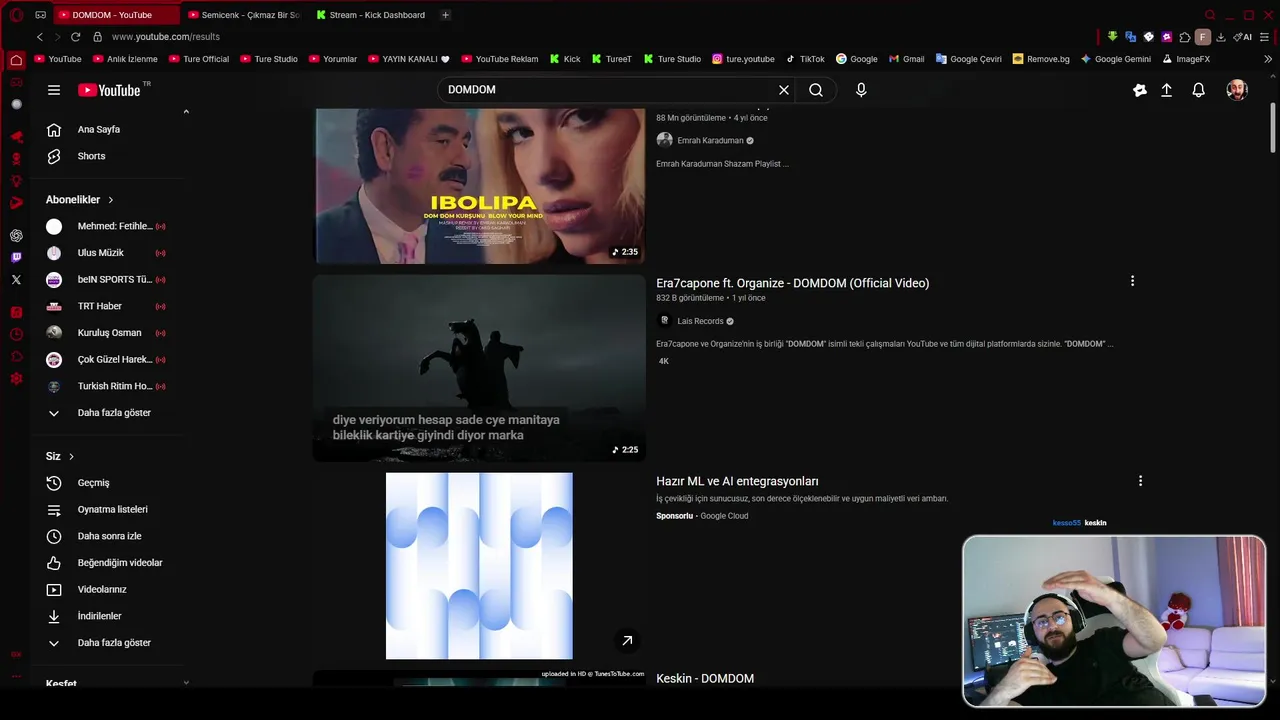Open the Opera GX menu logo
1280x720 pixels.
16,15
